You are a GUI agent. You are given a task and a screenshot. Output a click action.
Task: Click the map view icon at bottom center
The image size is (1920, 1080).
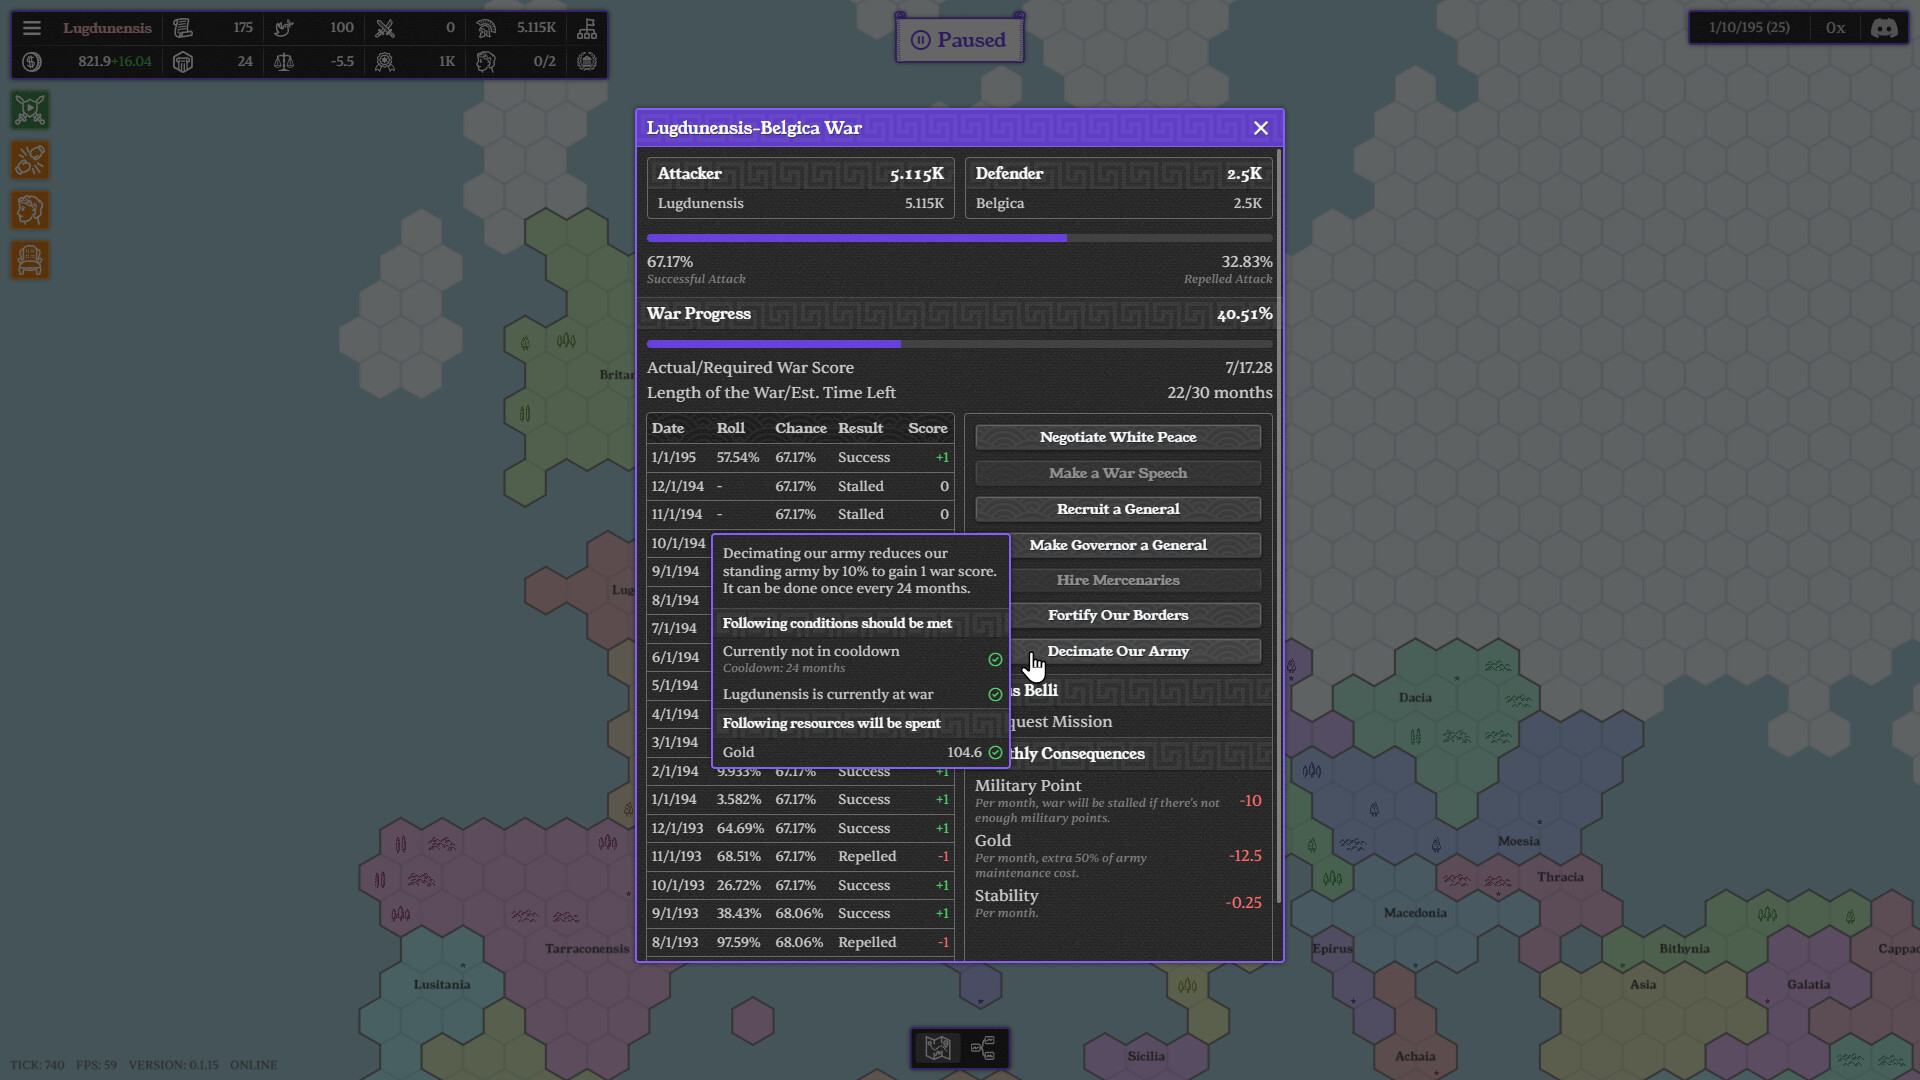[x=937, y=1048]
